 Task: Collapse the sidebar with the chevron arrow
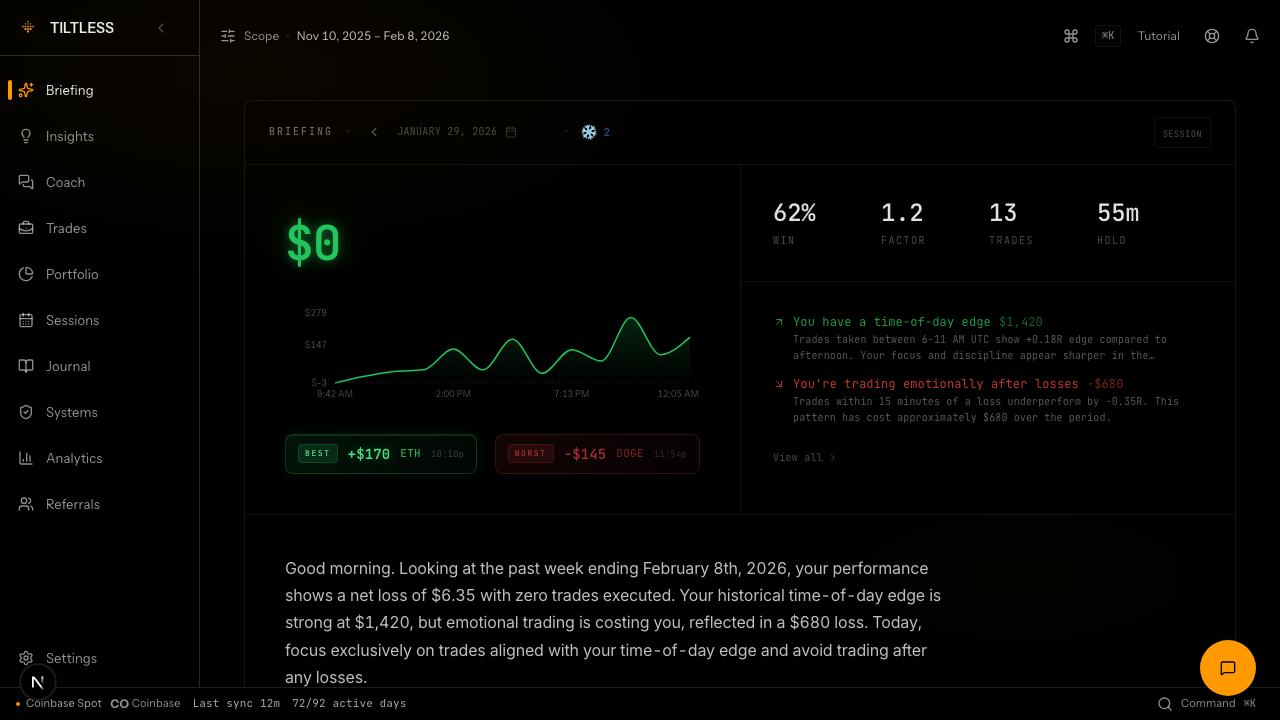click(x=161, y=28)
